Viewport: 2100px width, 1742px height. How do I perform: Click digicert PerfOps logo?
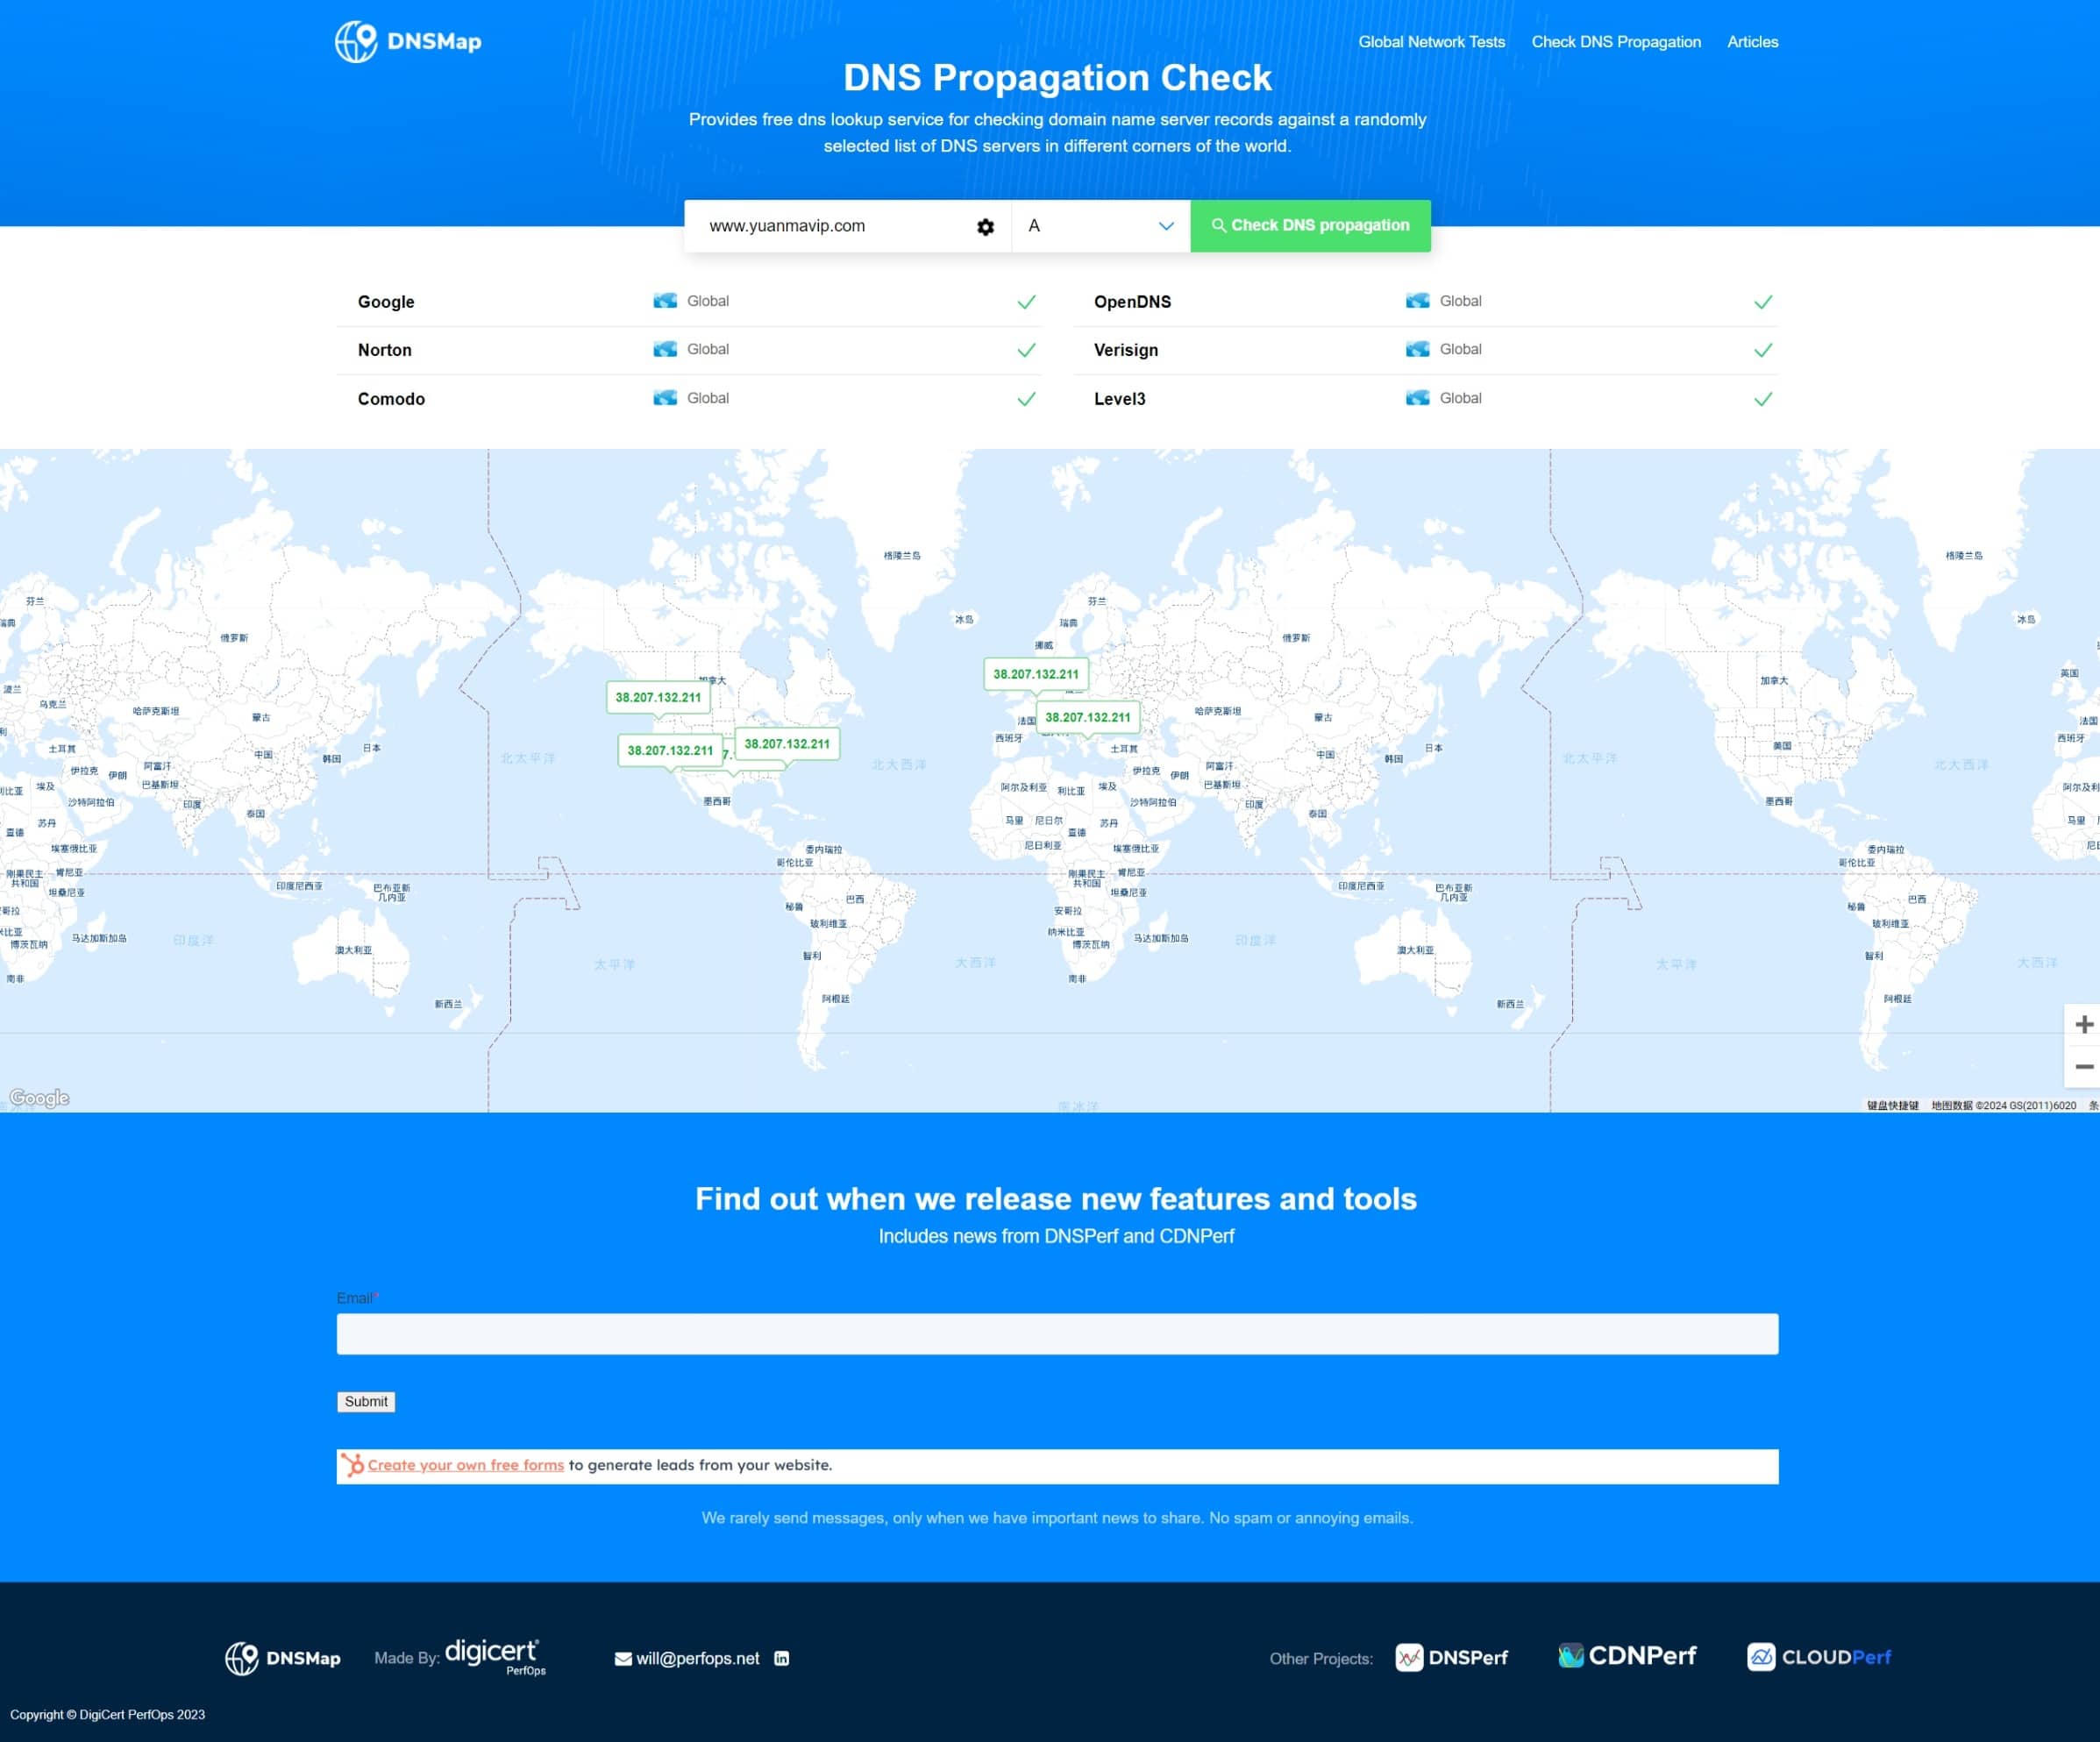point(494,1656)
